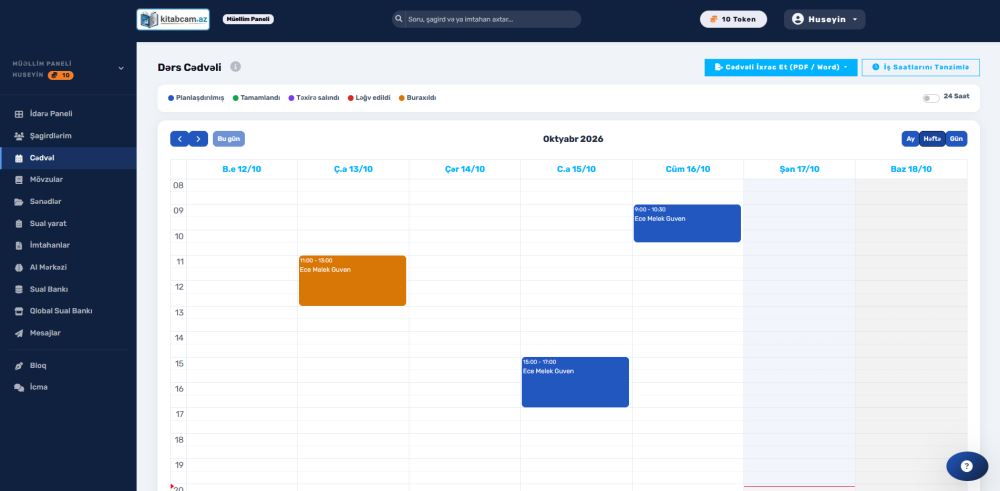The width and height of the screenshot is (1000, 491).
Task: Click the Mesajlar paper plane icon
Action: point(18,333)
